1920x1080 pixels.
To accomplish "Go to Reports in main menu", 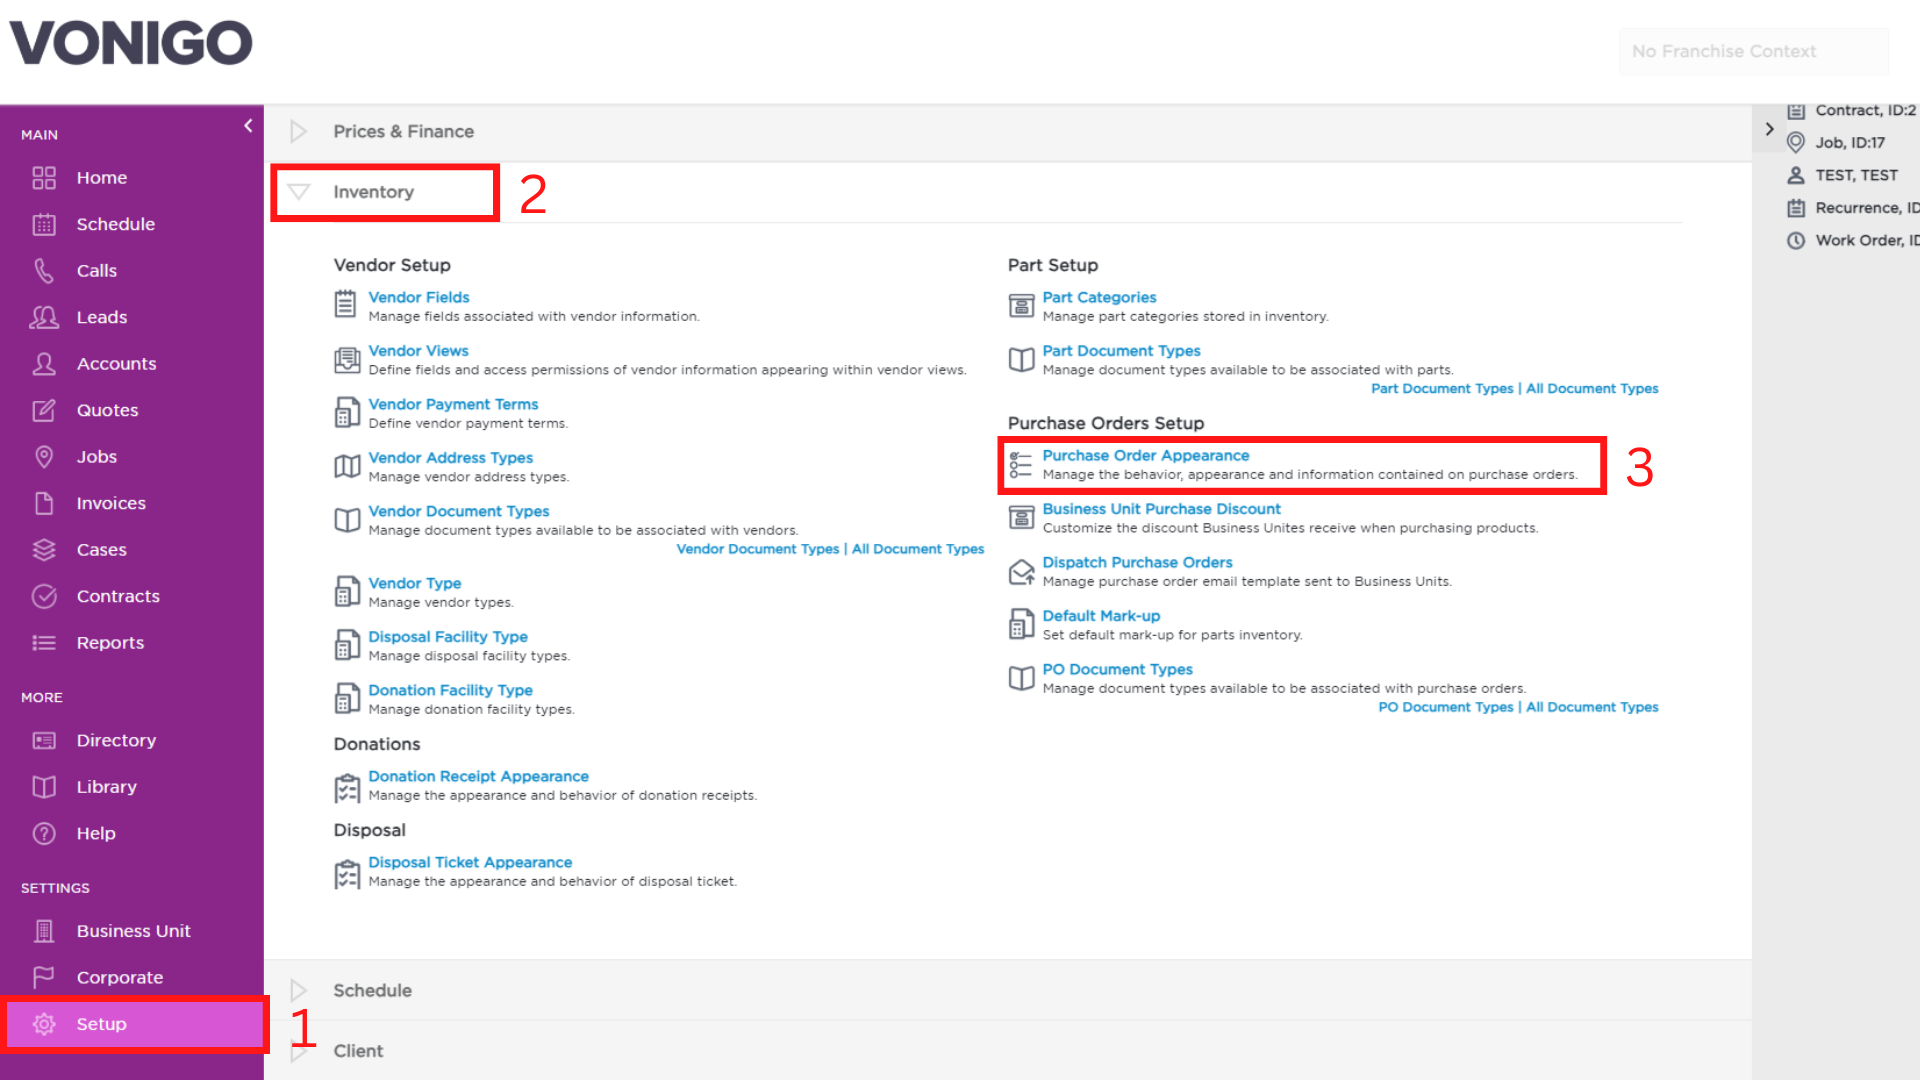I will point(110,643).
